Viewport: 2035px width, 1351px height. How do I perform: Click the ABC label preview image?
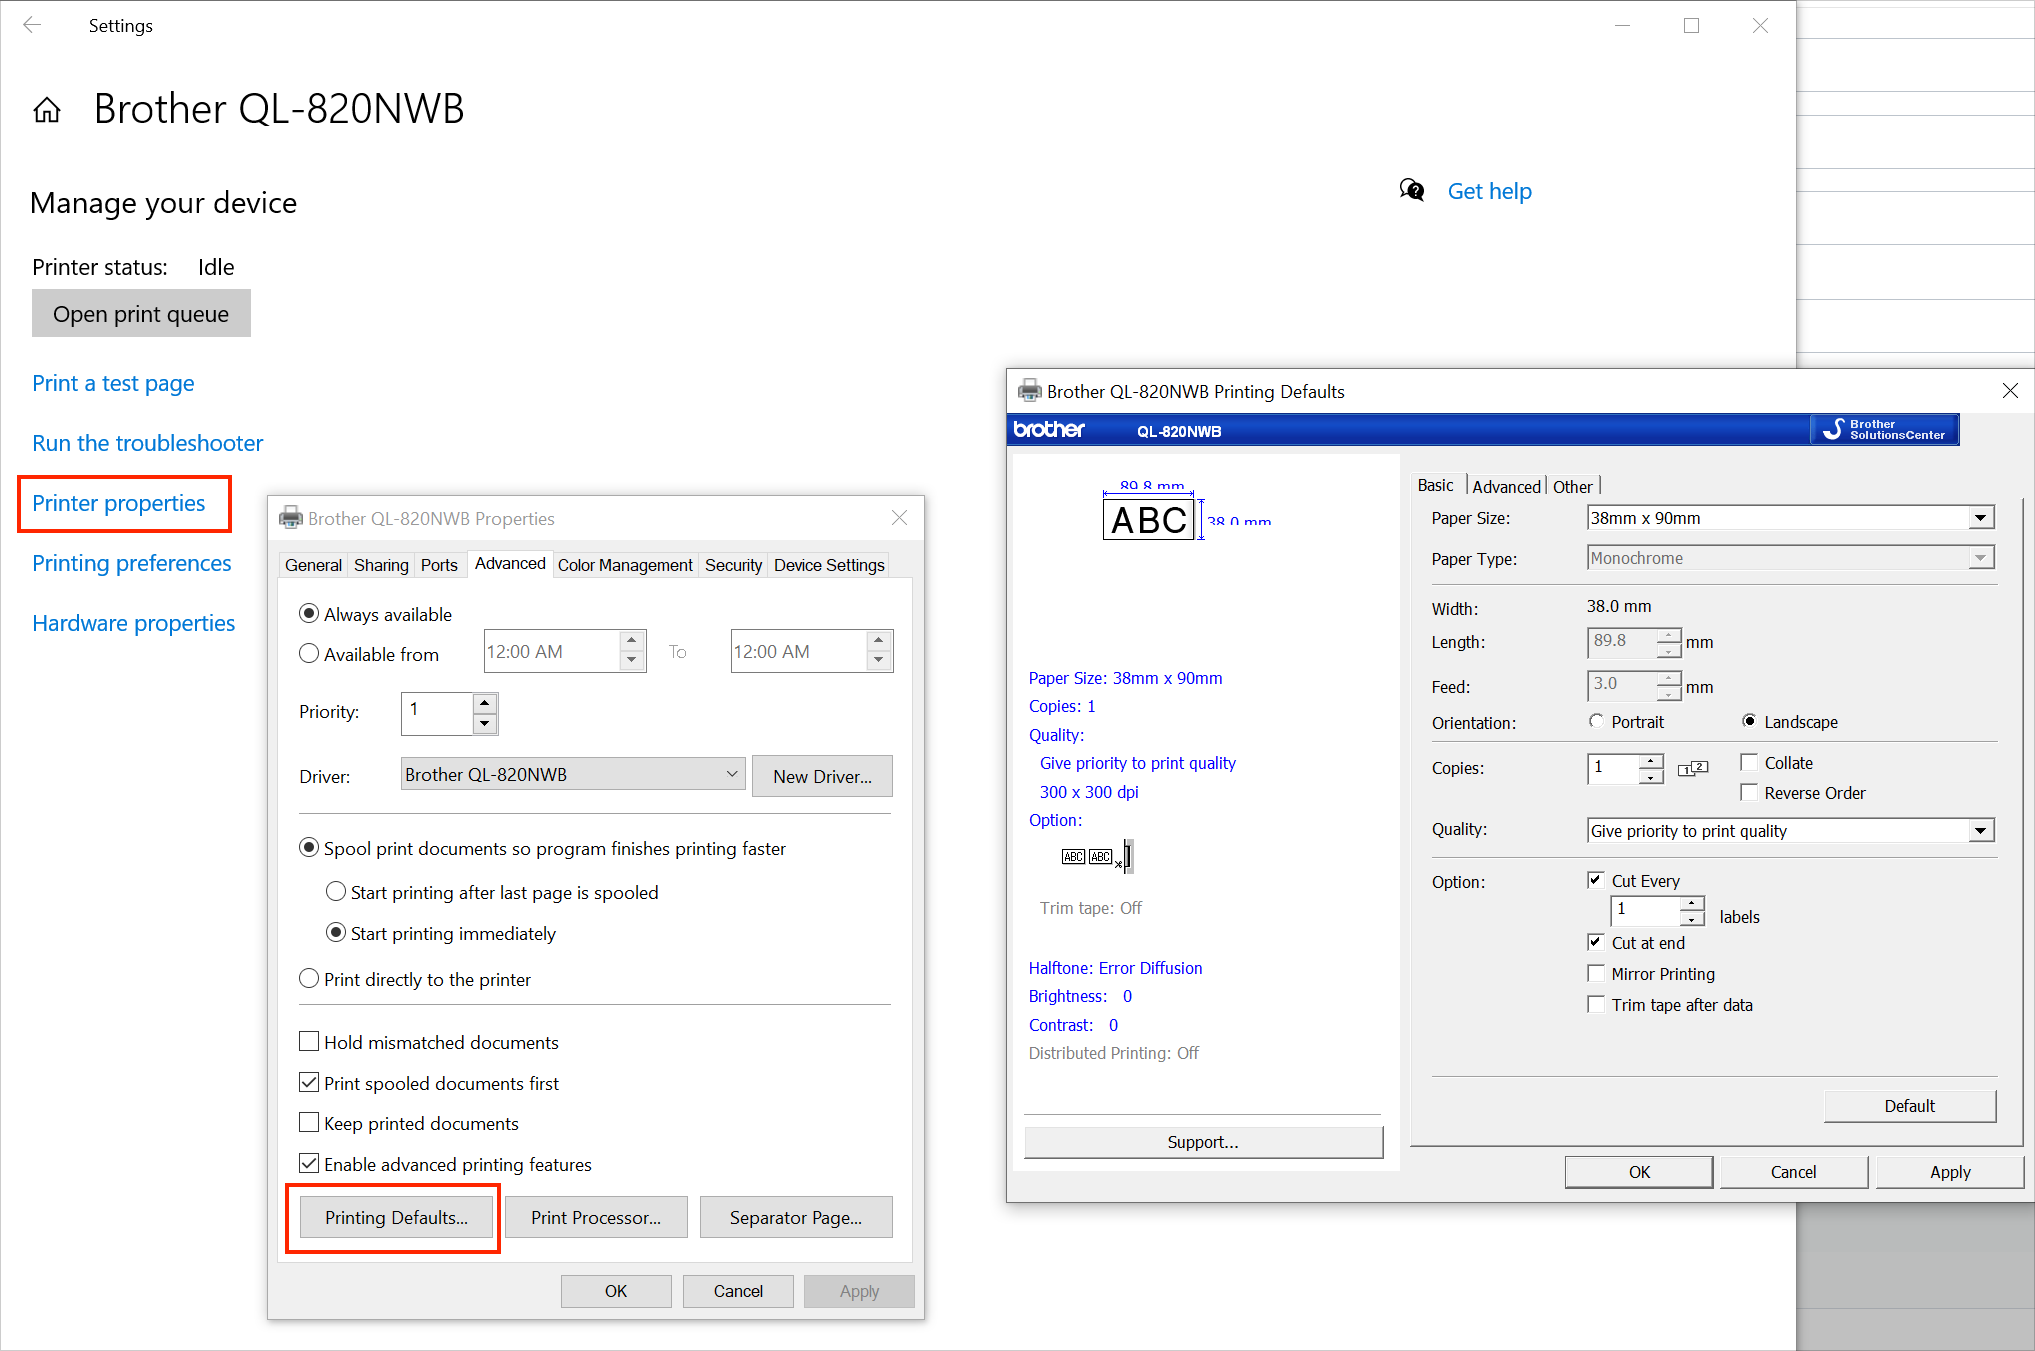pos(1149,519)
